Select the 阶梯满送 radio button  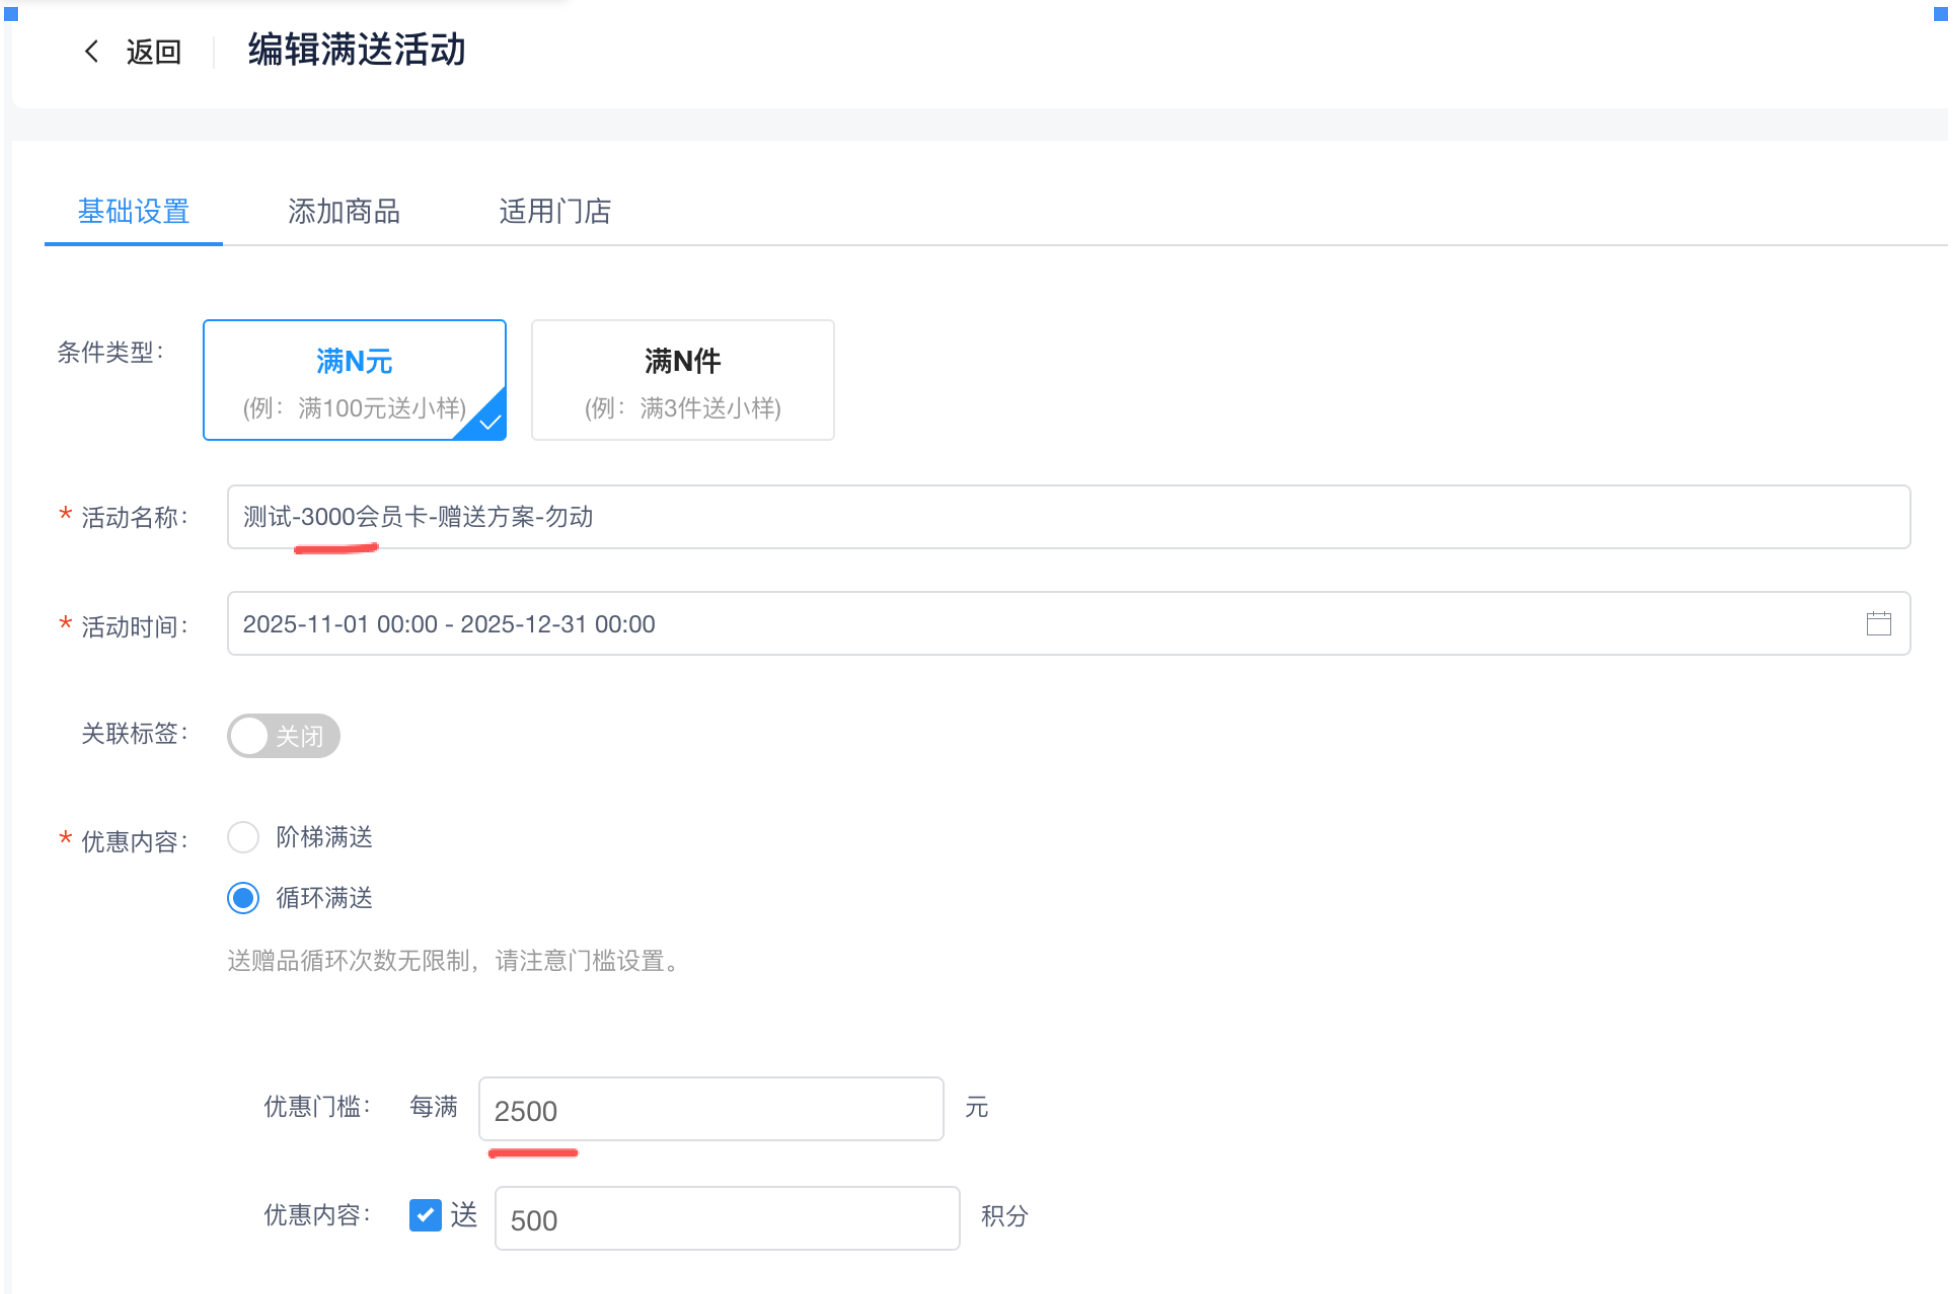(243, 837)
